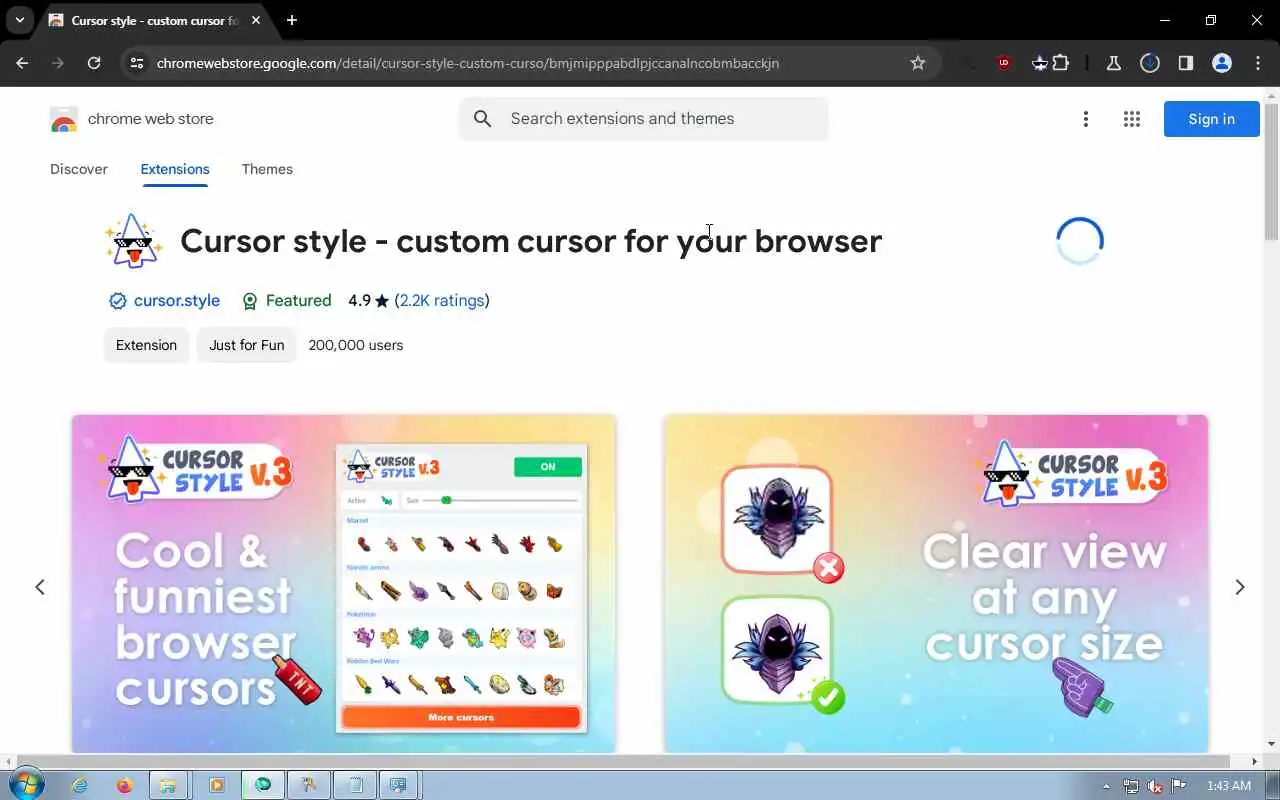Click the 200,000 users text
The image size is (1280, 800).
pos(356,345)
